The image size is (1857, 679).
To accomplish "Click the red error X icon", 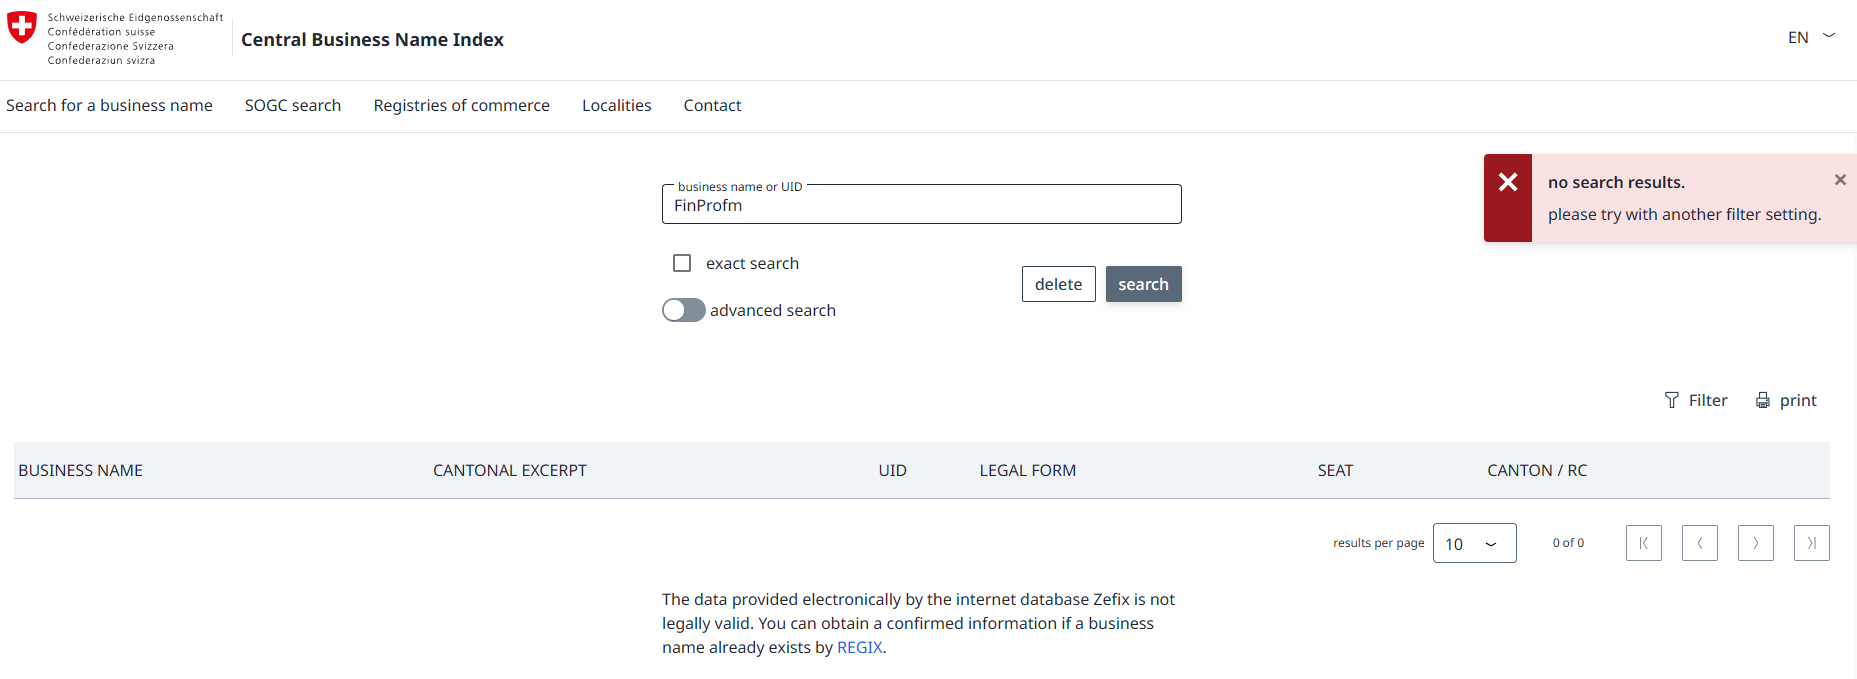I will tap(1507, 182).
